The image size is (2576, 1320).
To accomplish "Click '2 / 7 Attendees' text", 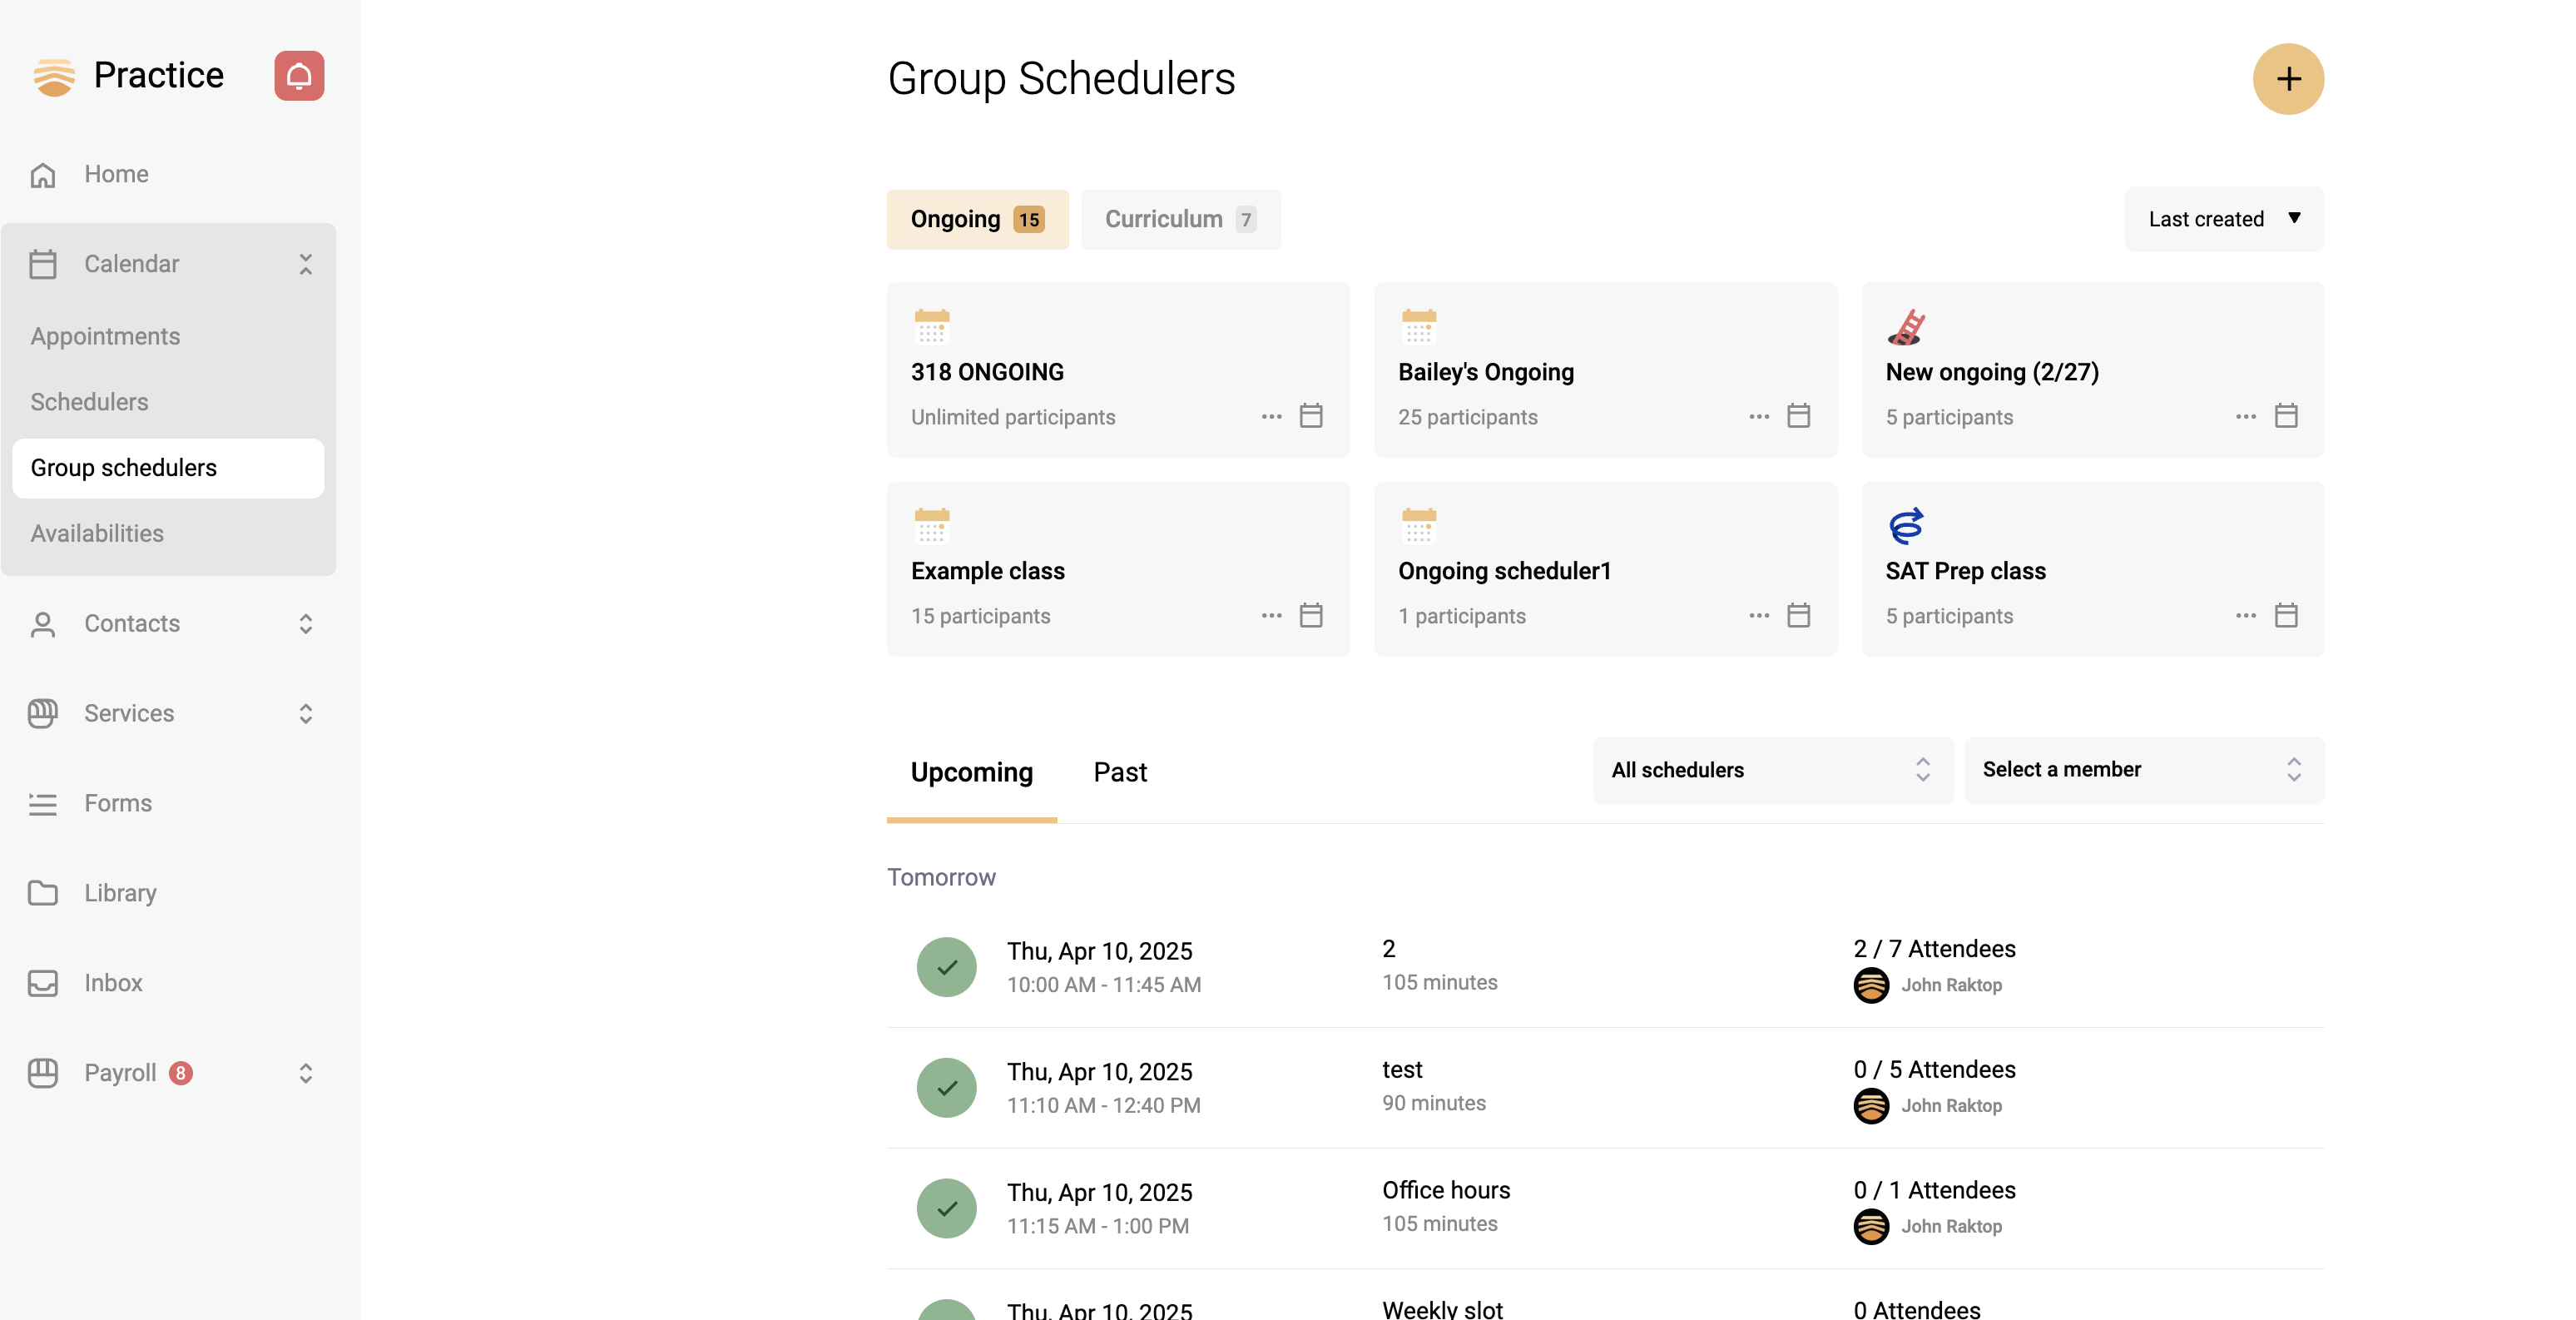I will 1934,949.
